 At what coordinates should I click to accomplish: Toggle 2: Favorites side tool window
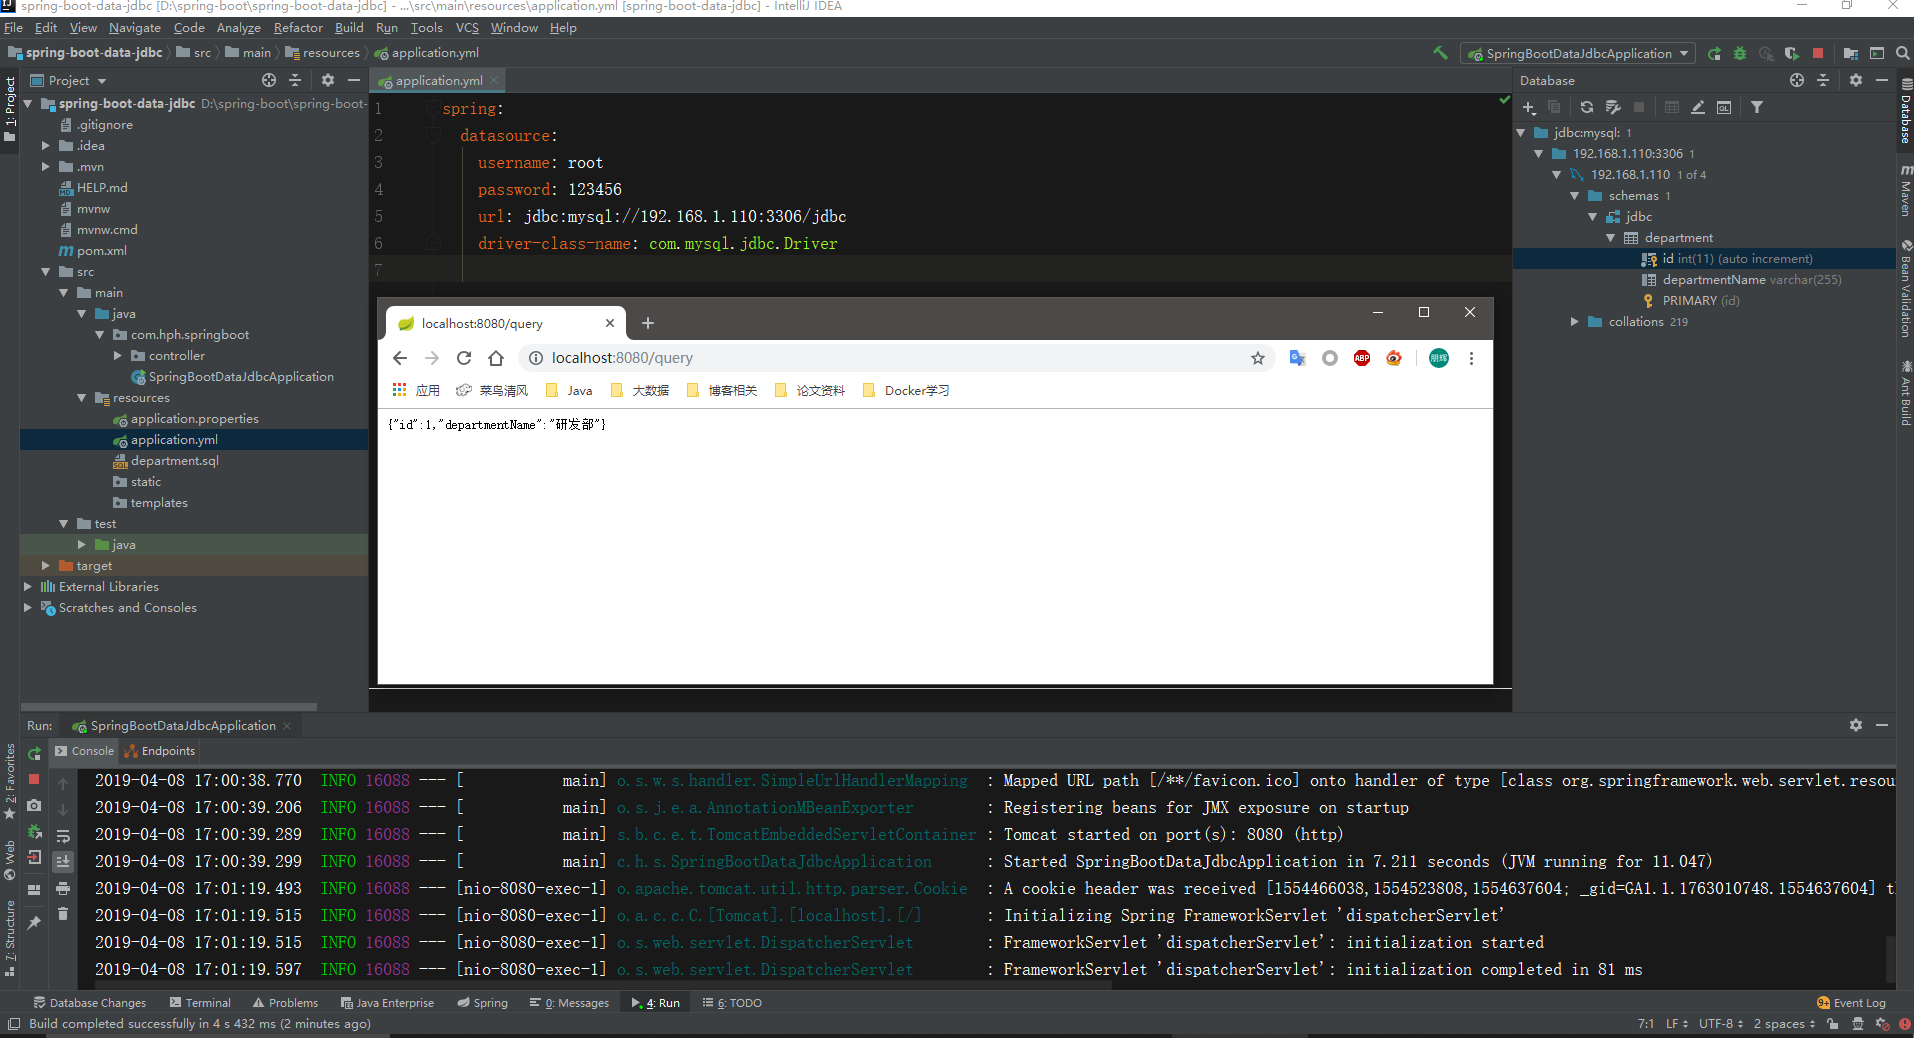click(x=10, y=780)
